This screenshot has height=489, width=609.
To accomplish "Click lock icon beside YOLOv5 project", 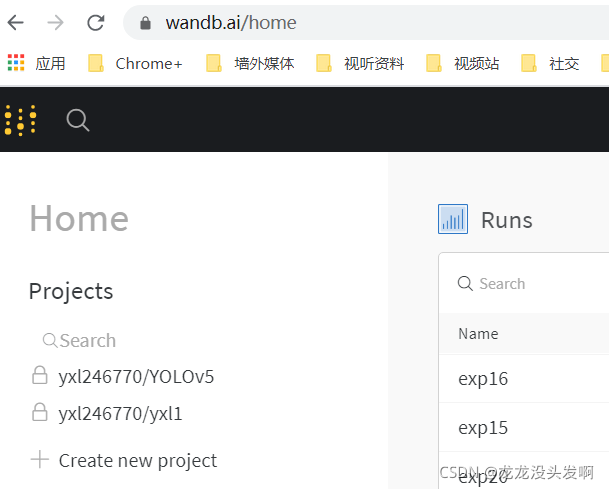I will coord(40,375).
